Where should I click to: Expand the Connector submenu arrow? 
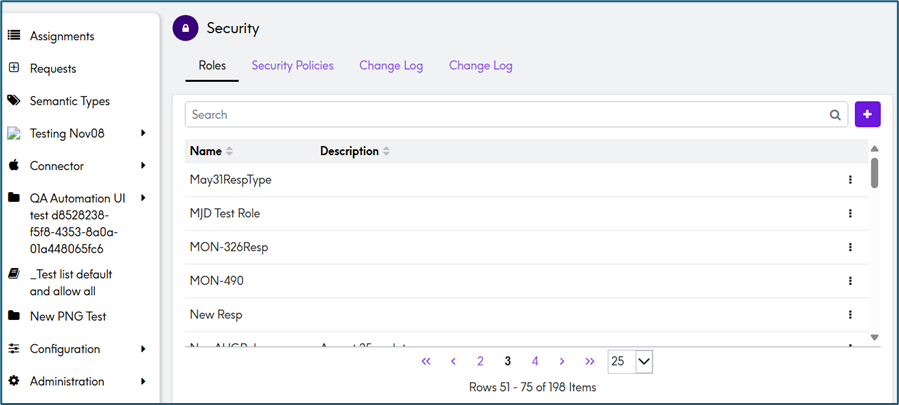pyautogui.click(x=143, y=166)
